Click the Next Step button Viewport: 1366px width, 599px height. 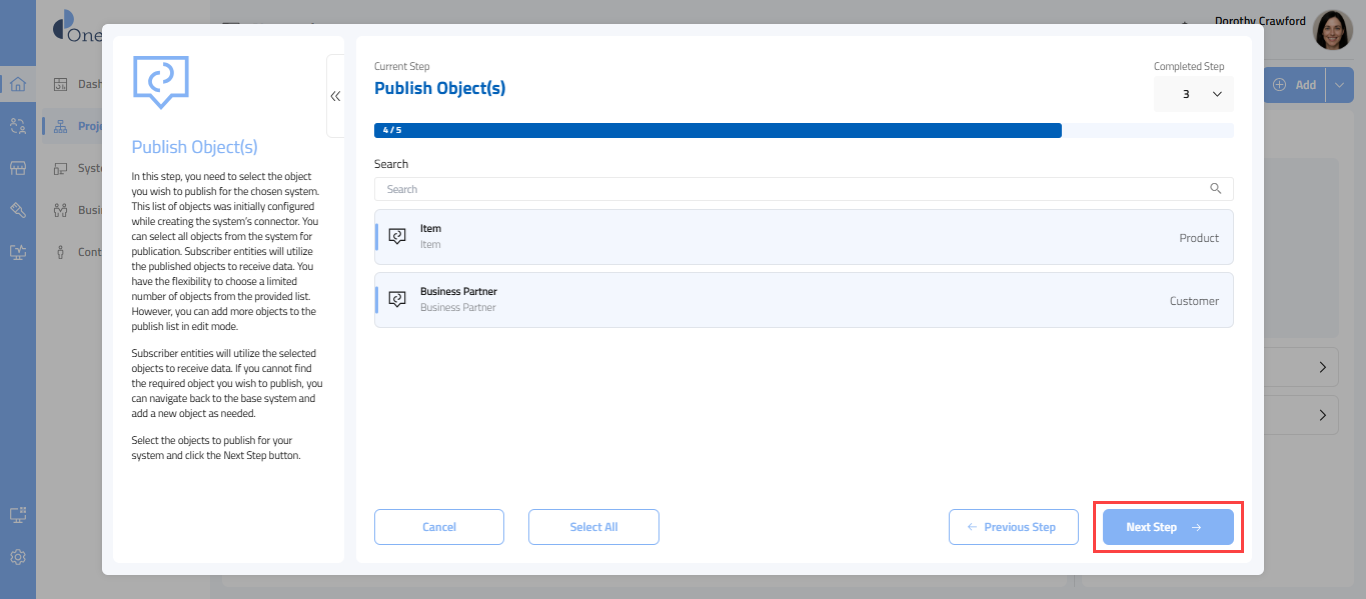point(1167,527)
